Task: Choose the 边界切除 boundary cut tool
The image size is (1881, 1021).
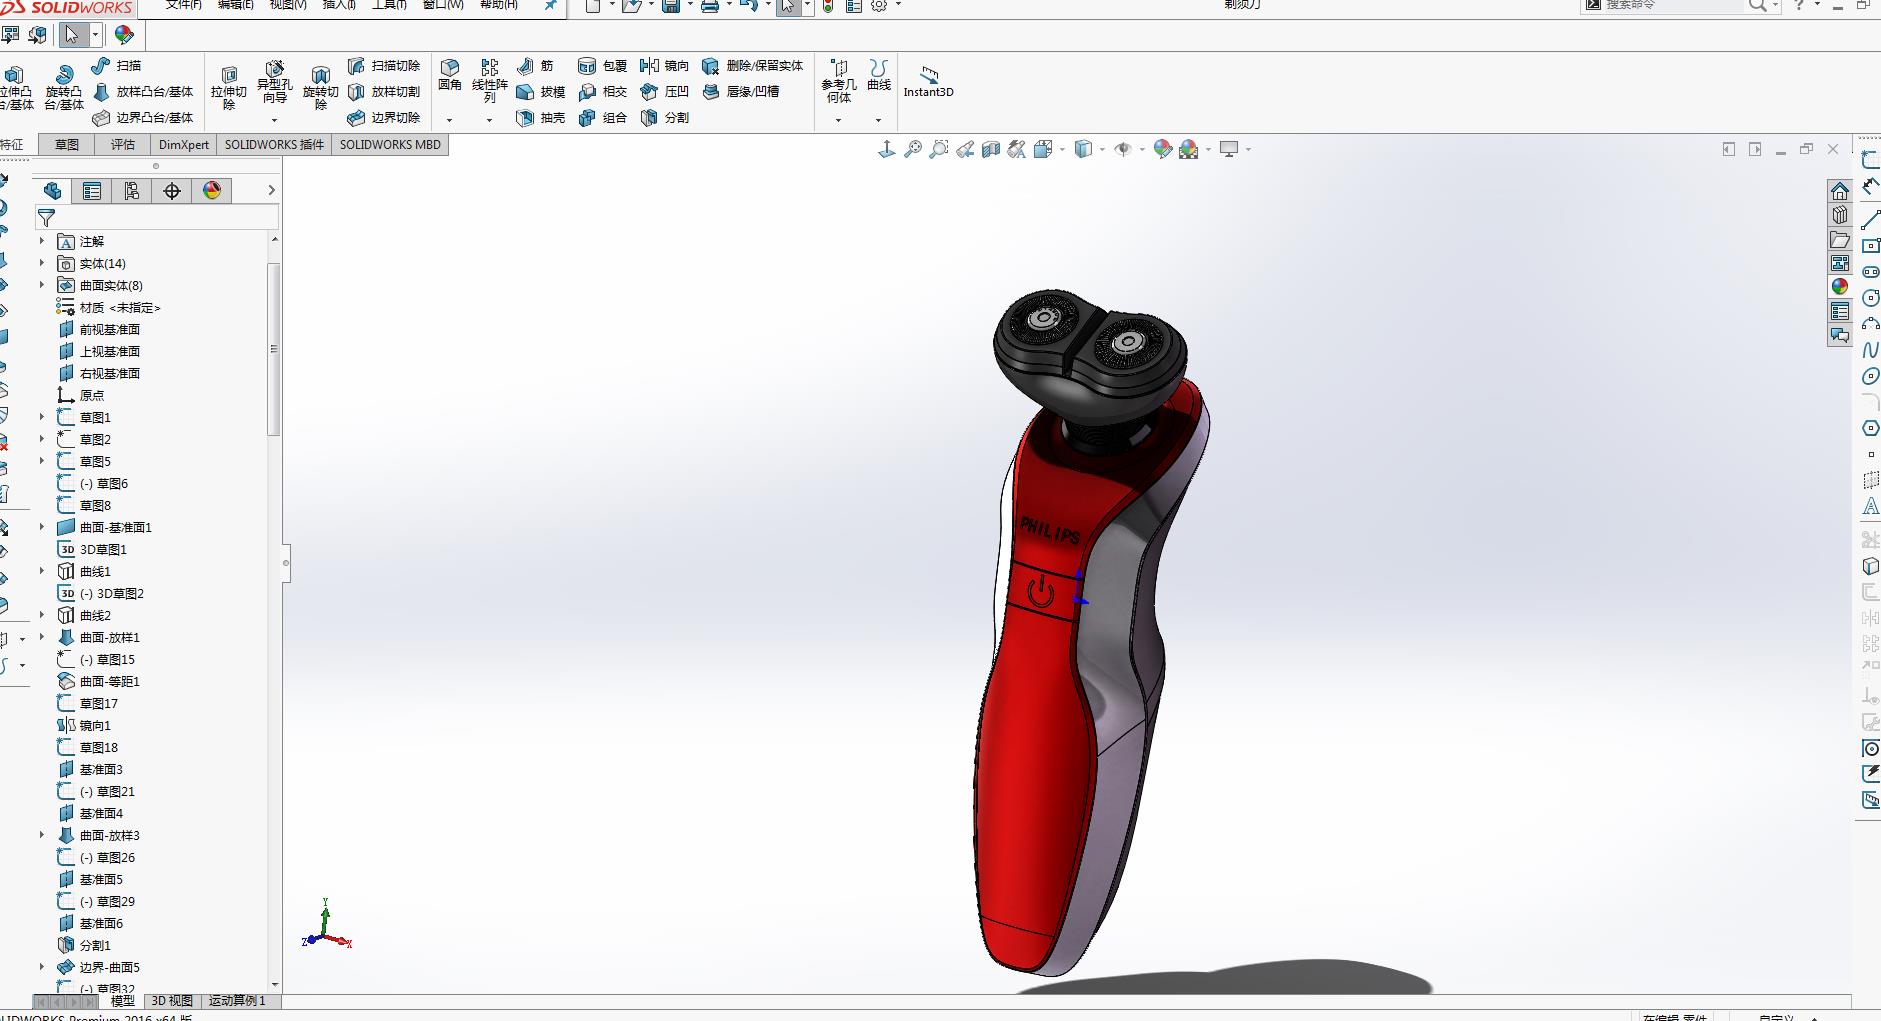Action: click(x=384, y=118)
